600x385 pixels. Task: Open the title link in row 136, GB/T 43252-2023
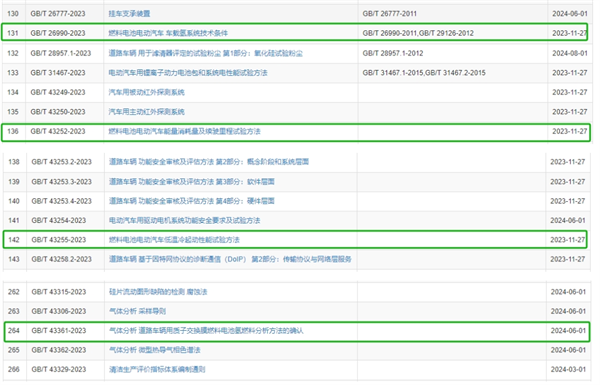184,131
